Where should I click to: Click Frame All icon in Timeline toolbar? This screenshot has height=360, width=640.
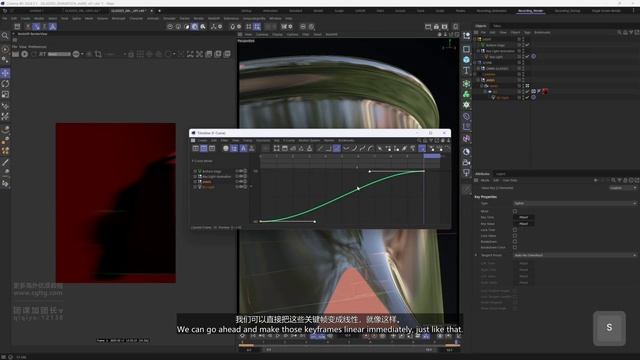click(277, 148)
